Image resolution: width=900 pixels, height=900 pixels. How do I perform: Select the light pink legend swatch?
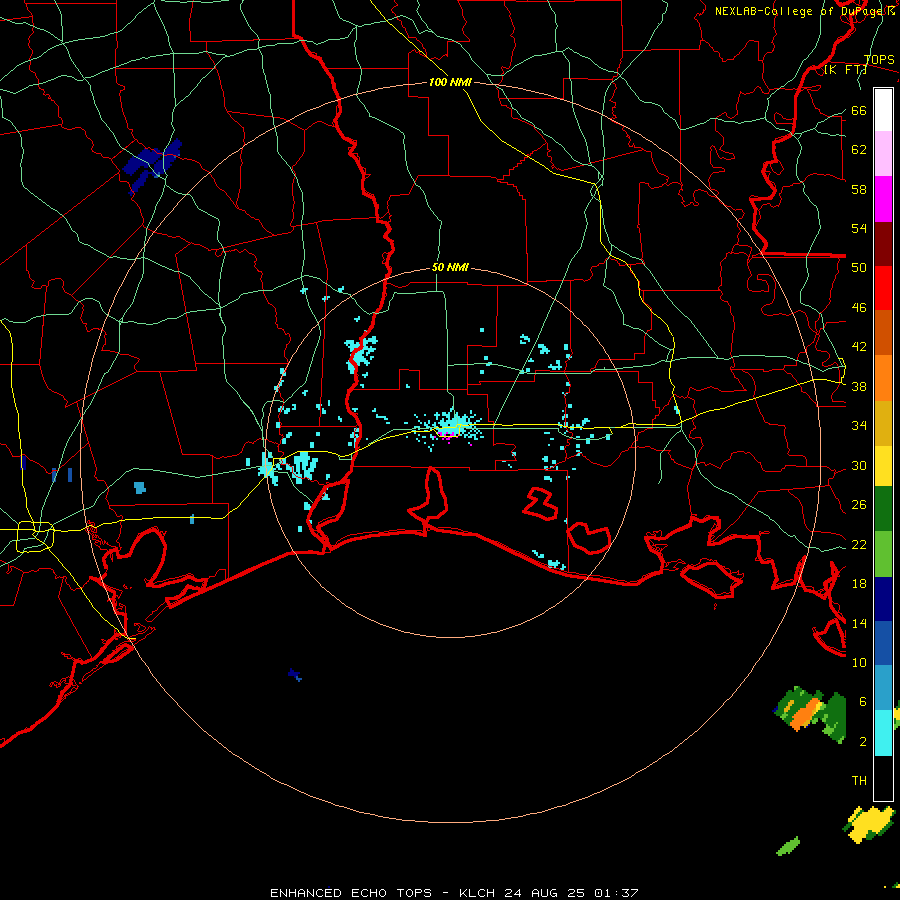click(x=883, y=154)
